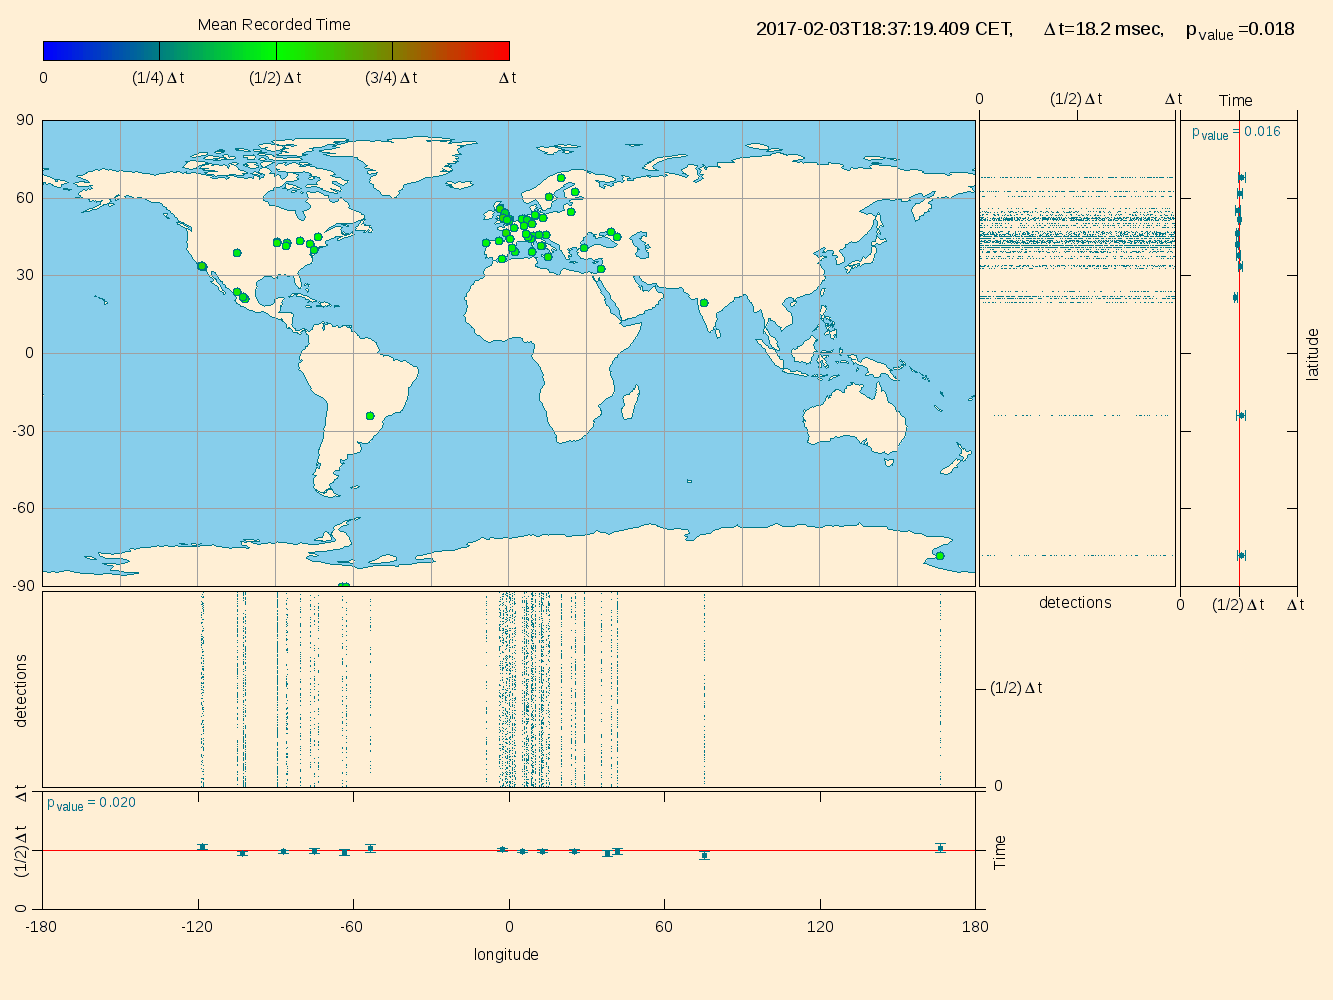Click the vertical latitude axis label

1313,354
